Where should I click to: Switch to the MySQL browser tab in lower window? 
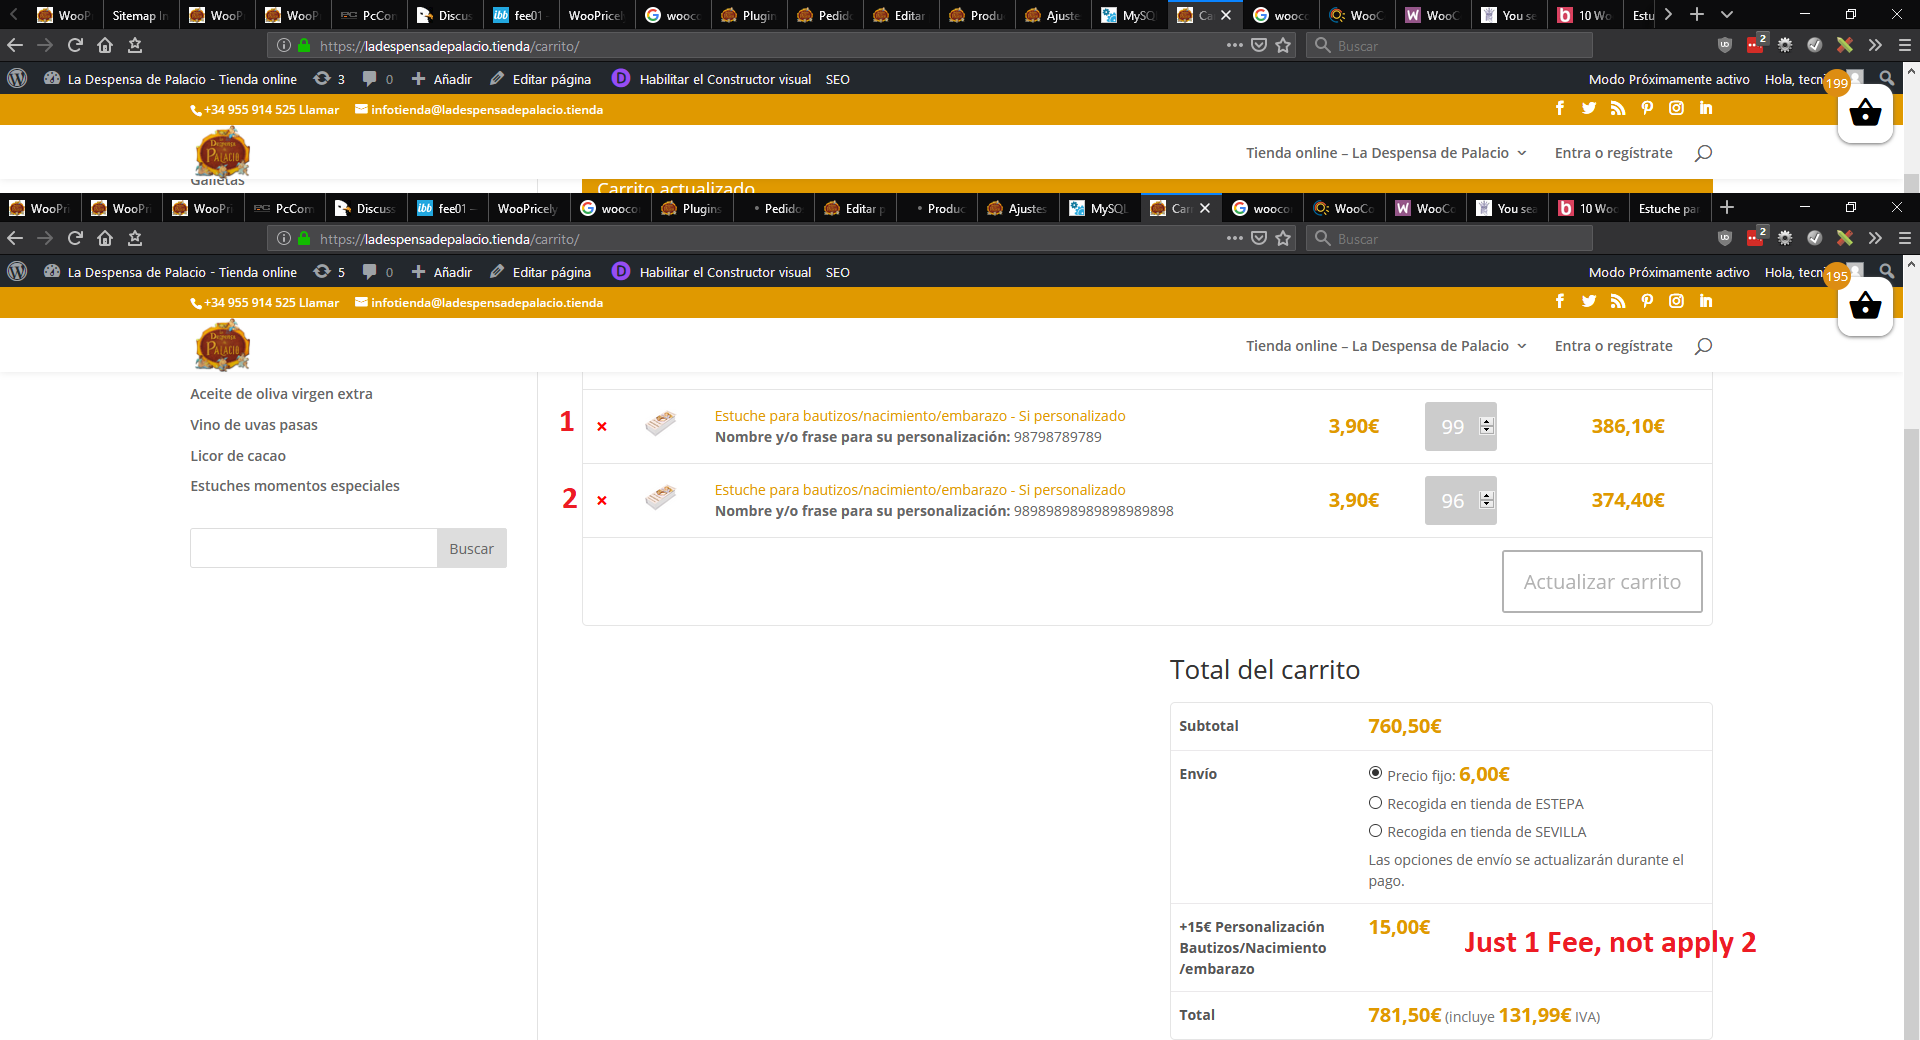tap(1100, 208)
